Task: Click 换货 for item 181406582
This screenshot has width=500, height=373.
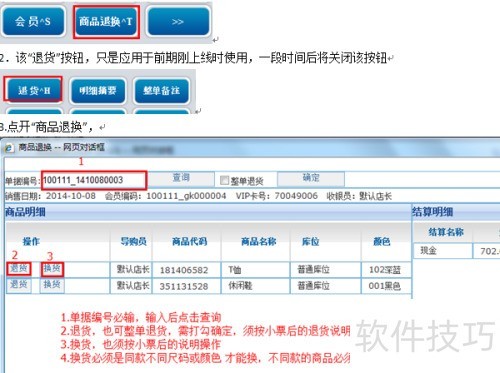Action: [52, 269]
